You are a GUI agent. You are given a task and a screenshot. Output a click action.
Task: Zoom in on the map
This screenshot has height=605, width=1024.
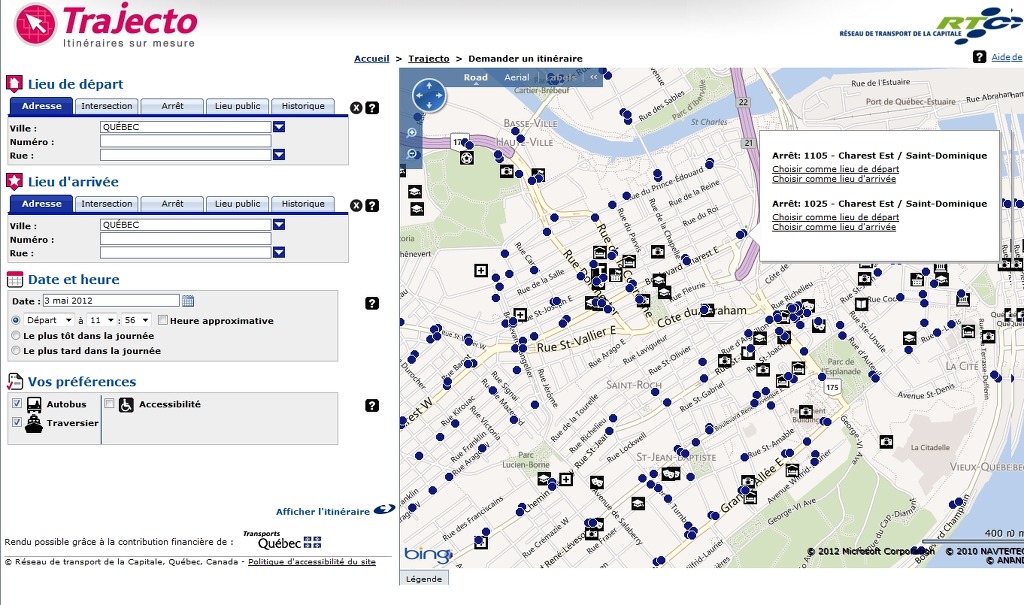point(412,133)
